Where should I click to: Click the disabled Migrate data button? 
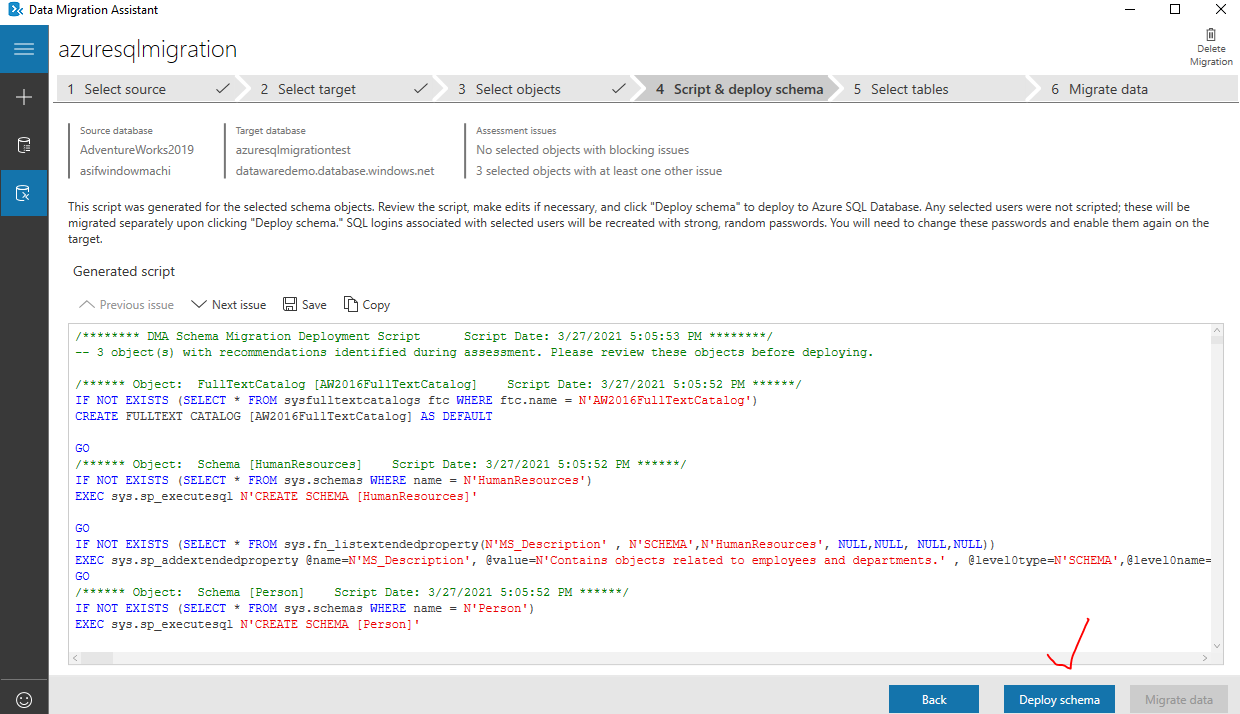coord(1179,699)
